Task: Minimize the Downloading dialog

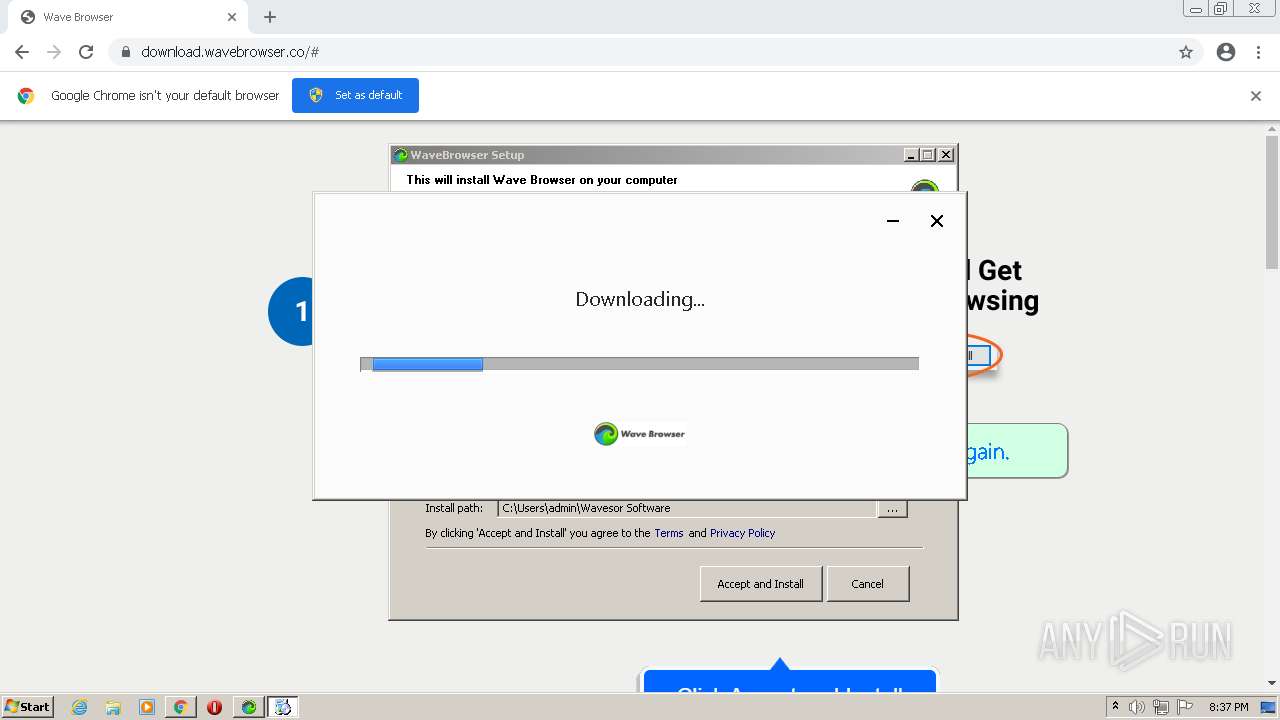Action: point(893,221)
